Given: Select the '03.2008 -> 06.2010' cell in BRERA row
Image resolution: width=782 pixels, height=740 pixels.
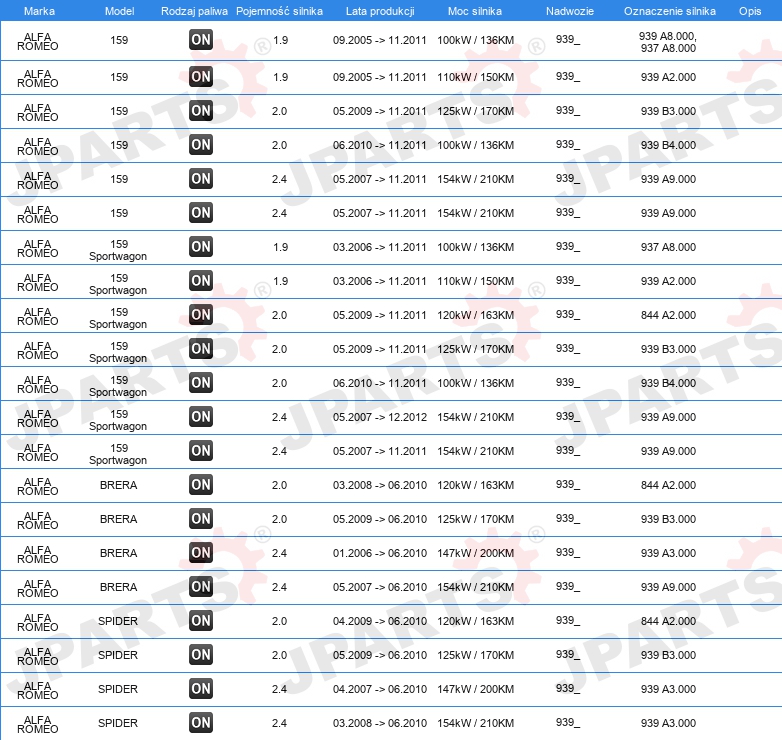Looking at the screenshot, I should point(380,485).
